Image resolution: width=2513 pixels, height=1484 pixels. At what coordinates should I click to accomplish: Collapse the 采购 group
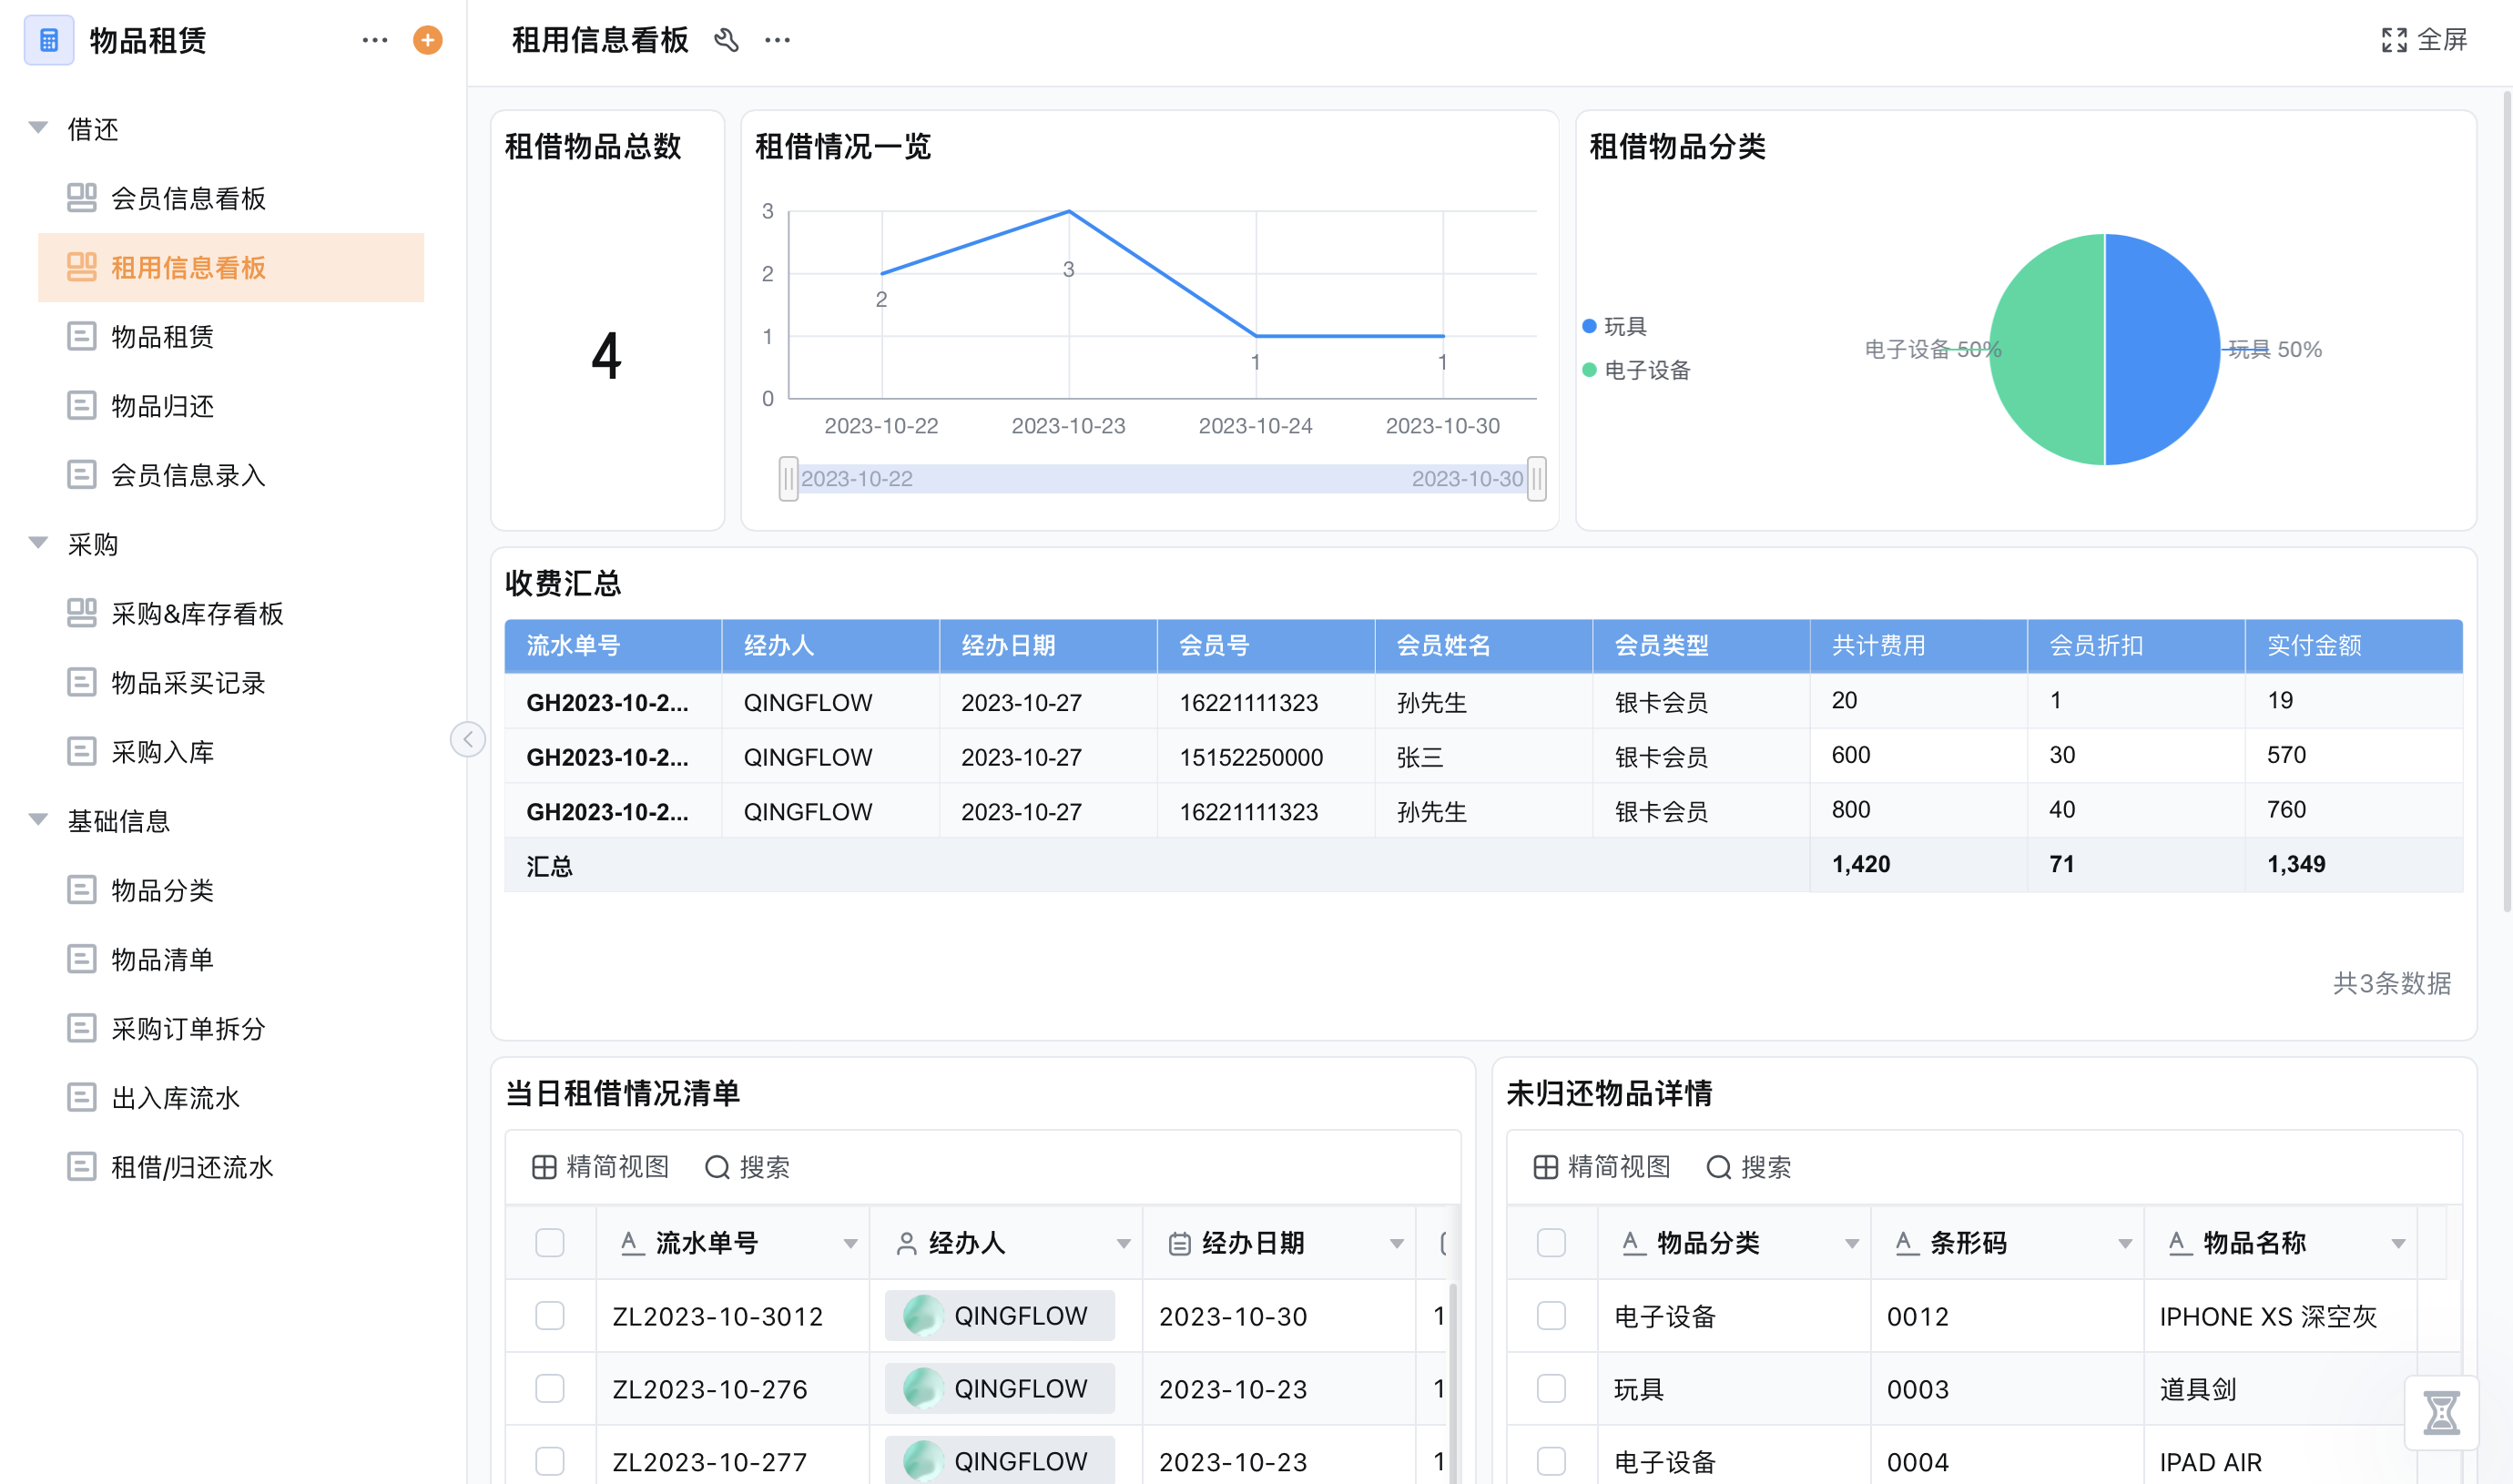(38, 543)
